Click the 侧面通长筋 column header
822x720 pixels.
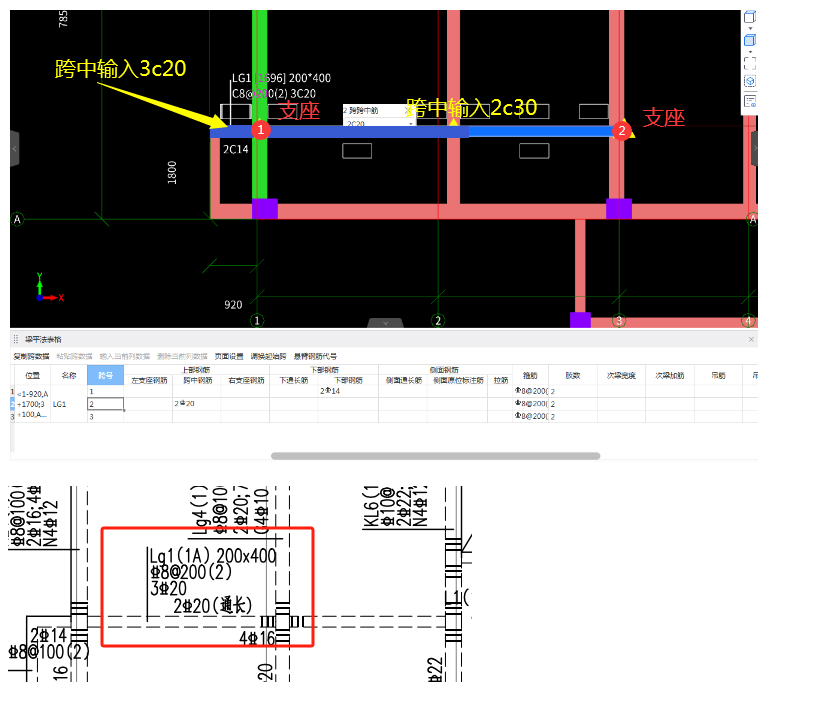pos(403,381)
